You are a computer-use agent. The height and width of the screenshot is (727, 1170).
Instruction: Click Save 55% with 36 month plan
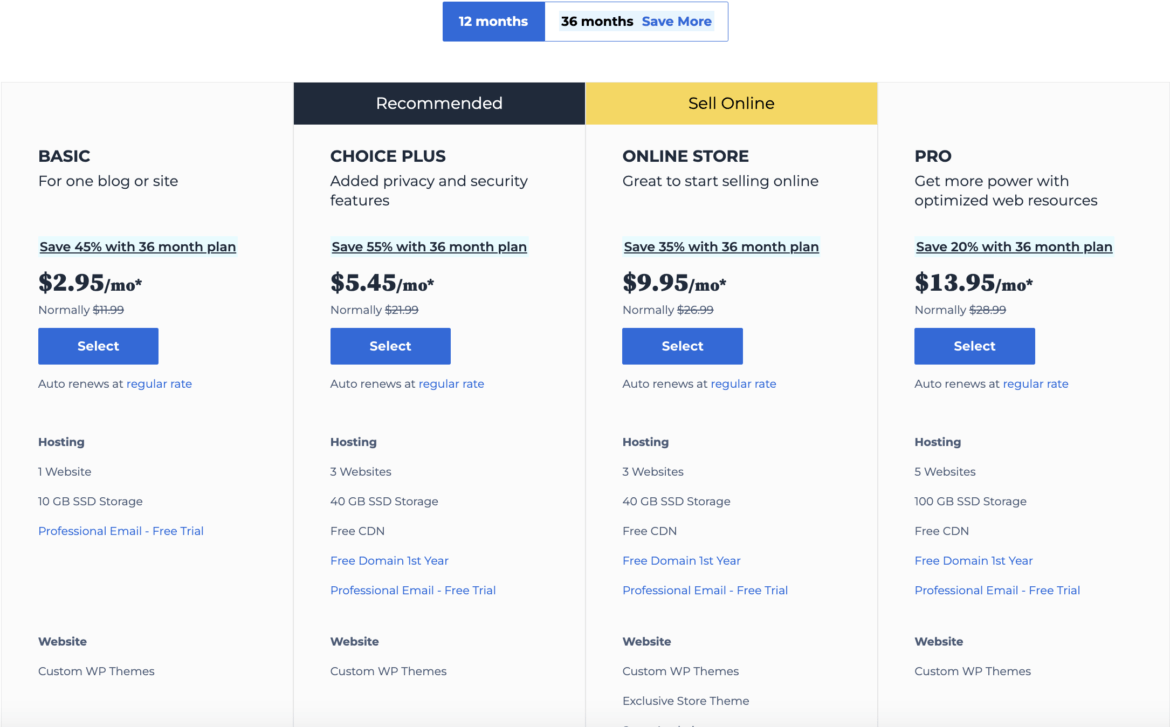click(429, 247)
